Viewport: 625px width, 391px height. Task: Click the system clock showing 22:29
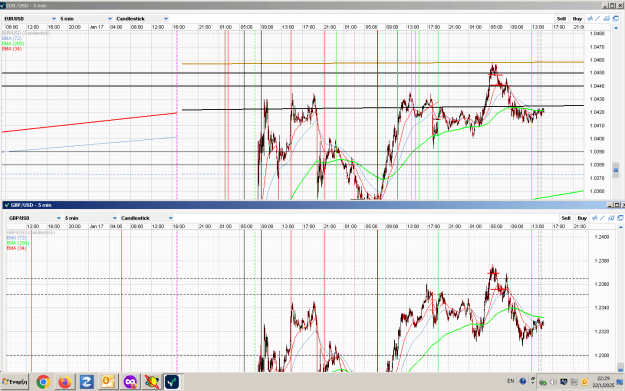603,381
